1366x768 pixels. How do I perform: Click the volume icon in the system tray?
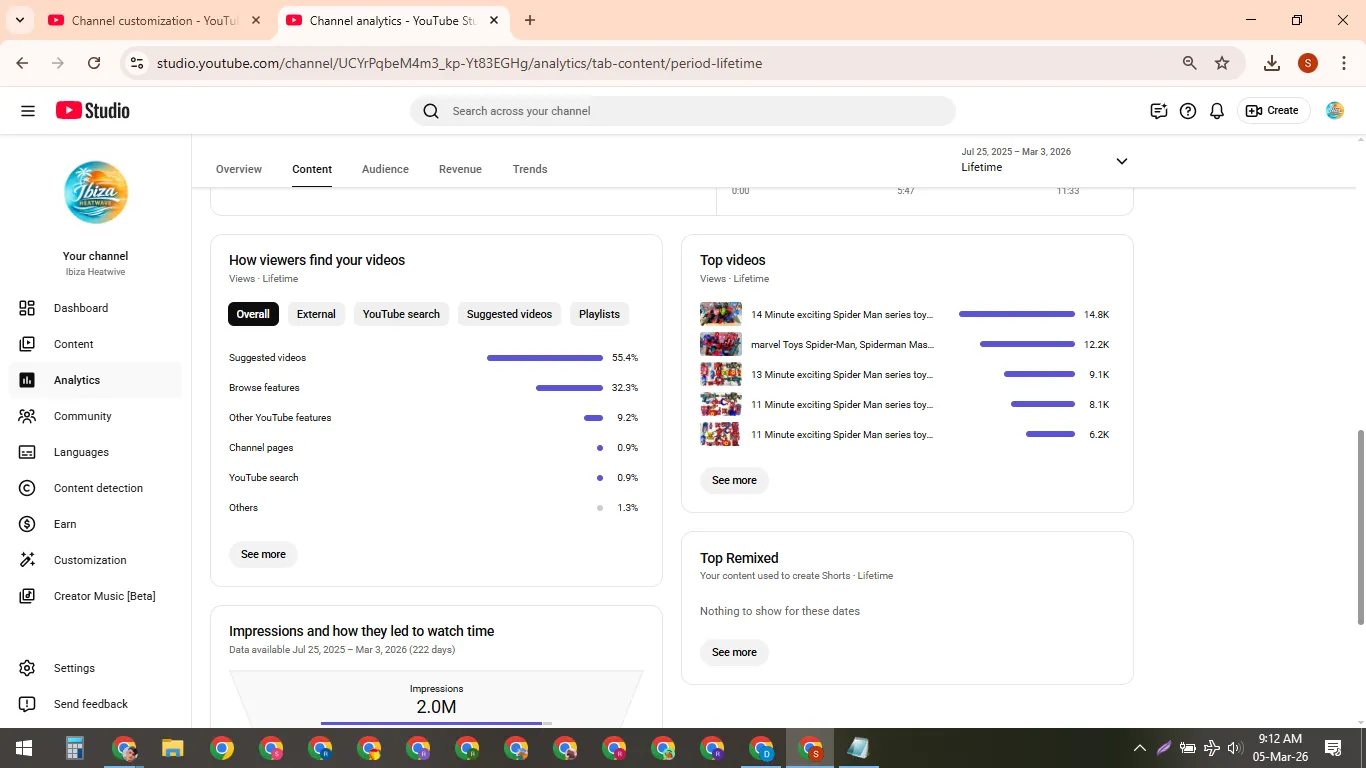click(x=1235, y=748)
